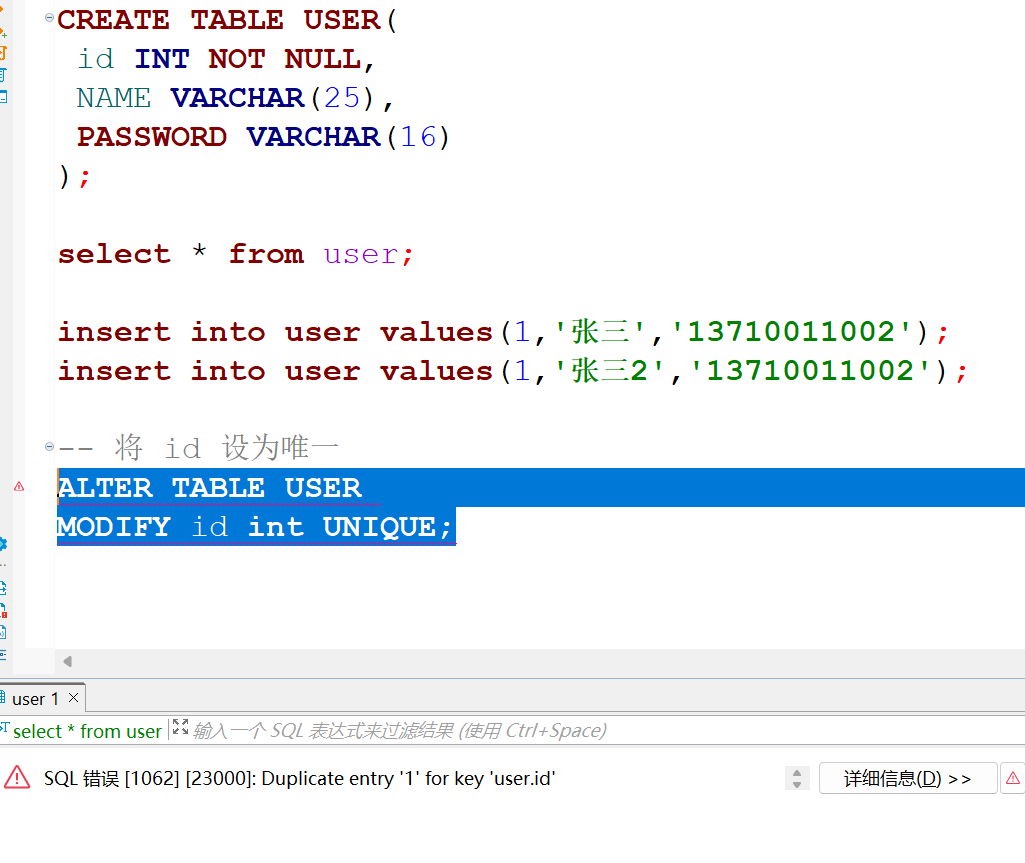Click the up/down stepper beside error message
The width and height of the screenshot is (1025, 863).
(797, 778)
